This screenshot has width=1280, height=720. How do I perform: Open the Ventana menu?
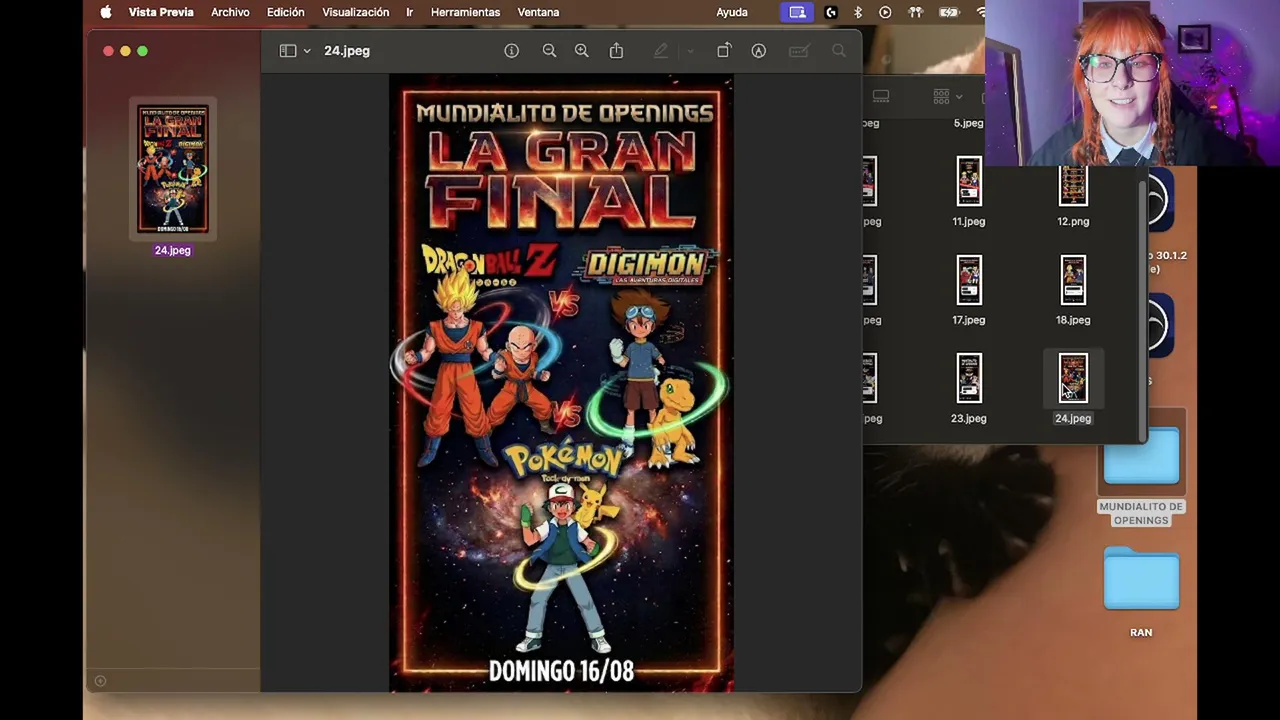[538, 12]
